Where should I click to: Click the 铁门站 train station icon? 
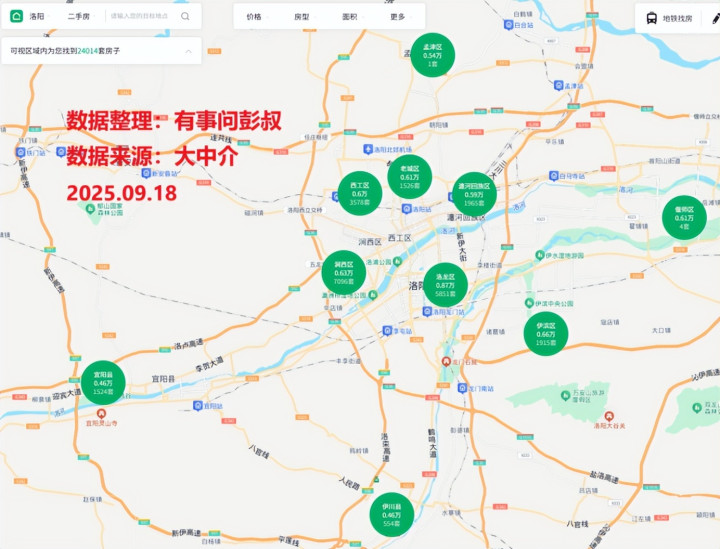tap(20, 152)
